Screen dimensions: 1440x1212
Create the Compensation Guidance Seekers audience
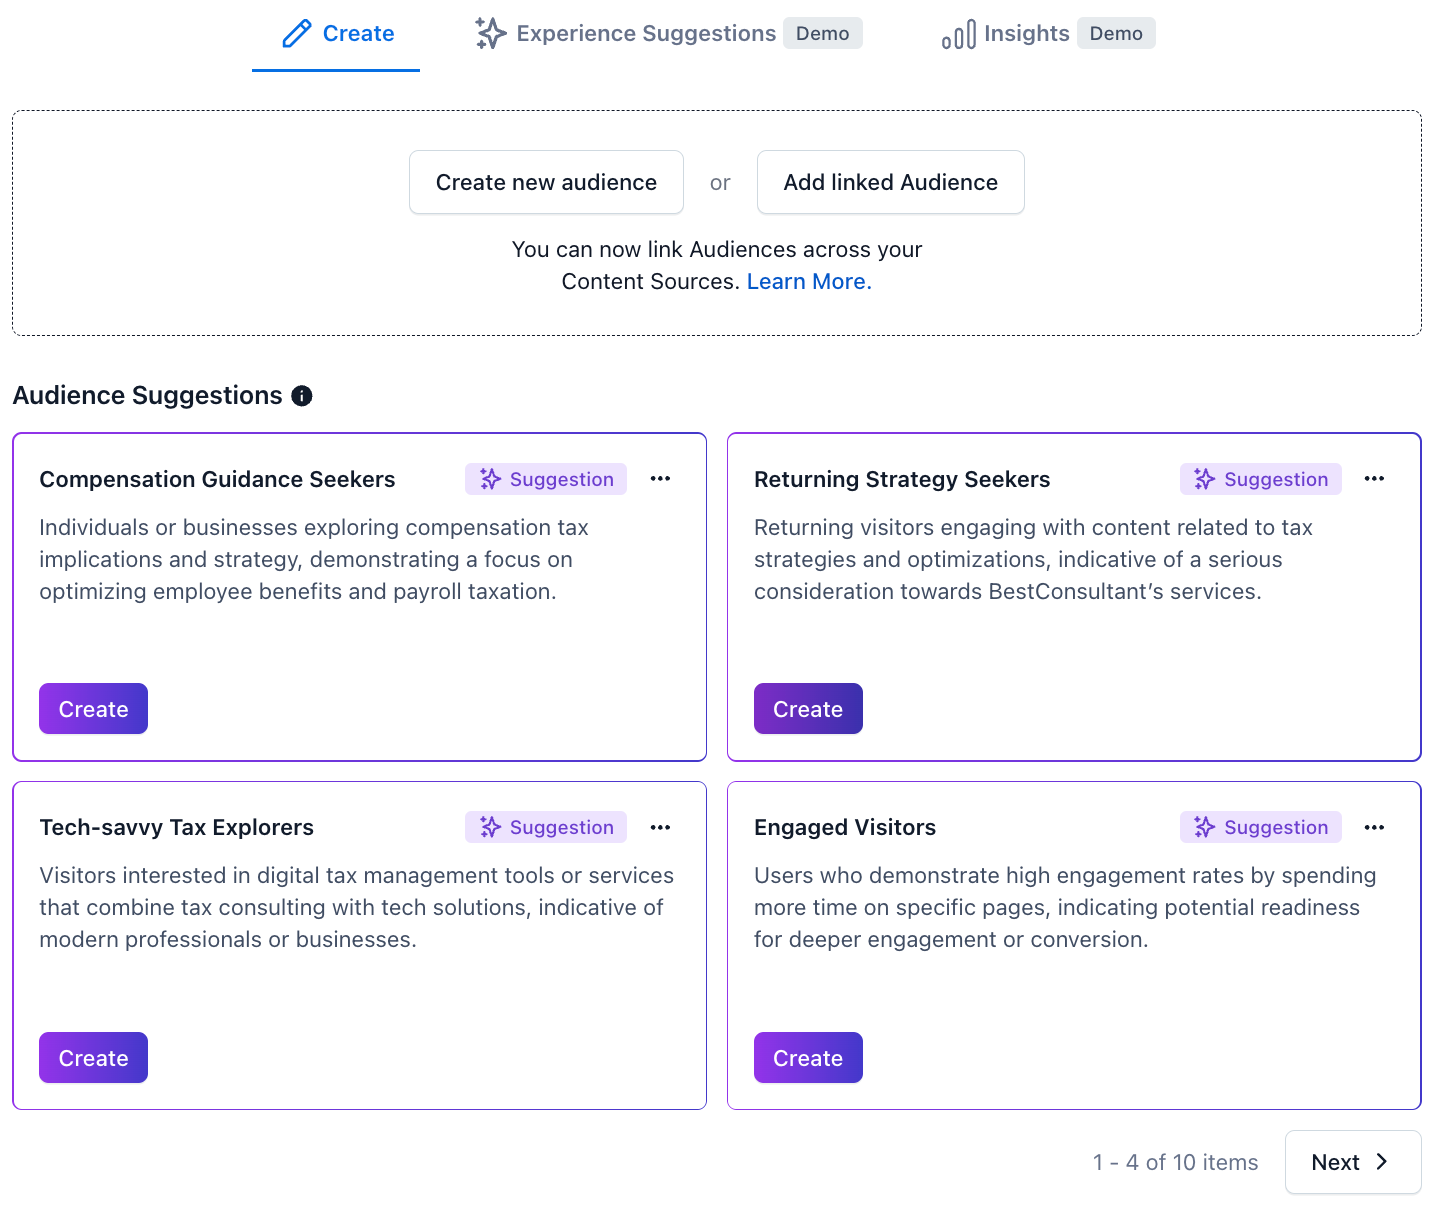tap(93, 709)
